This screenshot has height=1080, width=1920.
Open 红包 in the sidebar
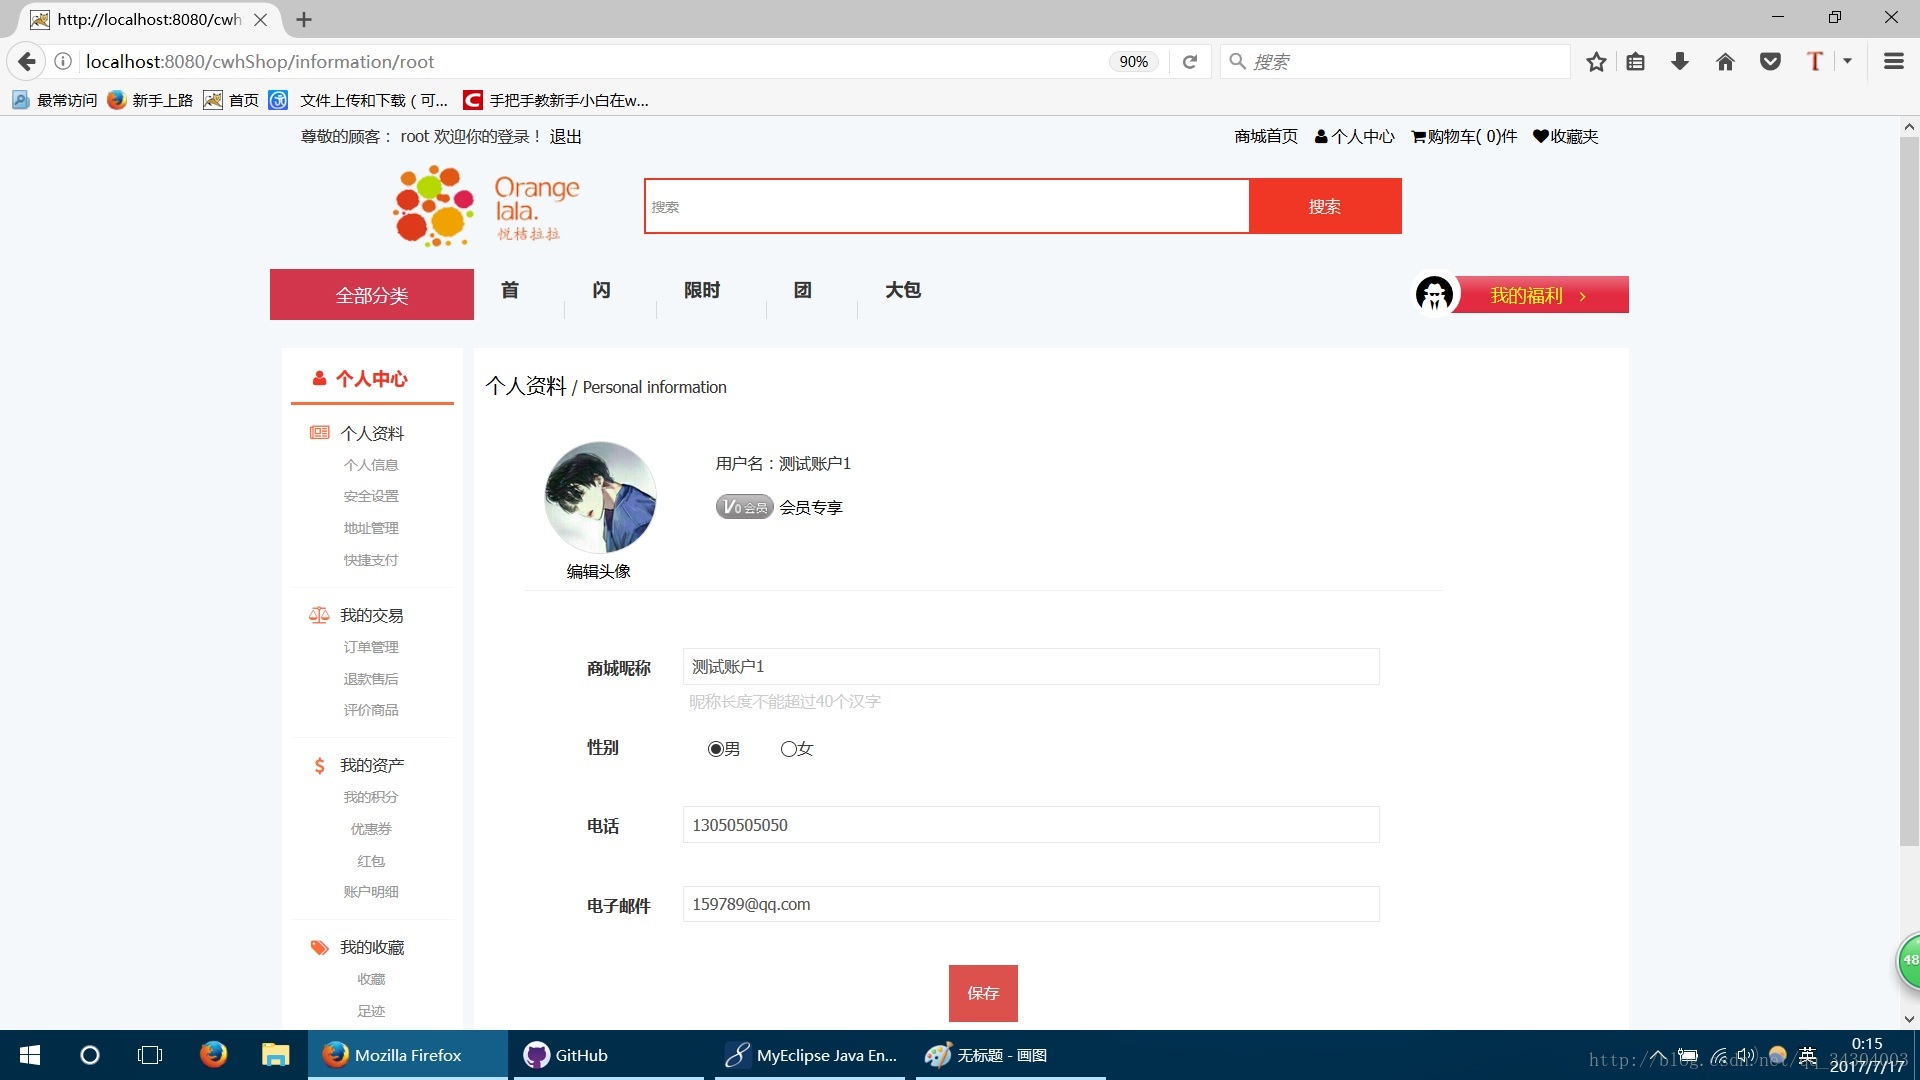point(371,861)
